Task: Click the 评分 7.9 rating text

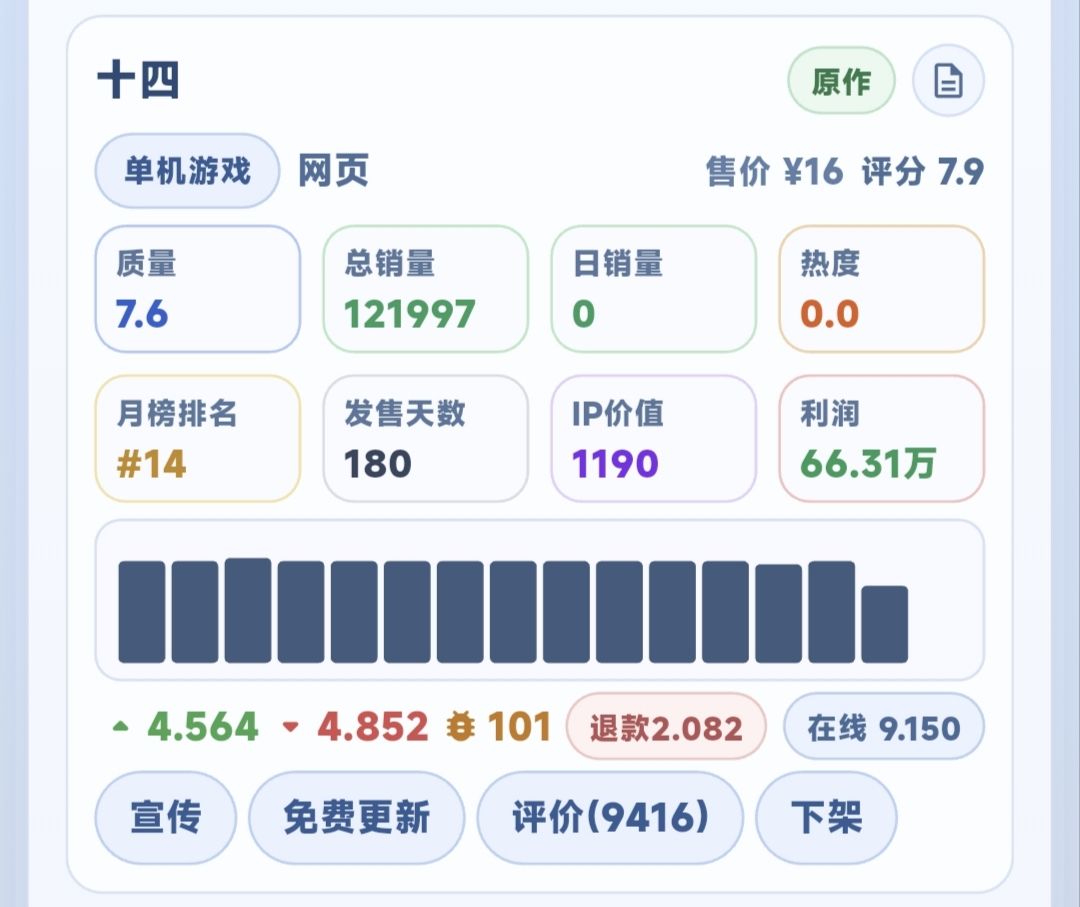Action: click(x=922, y=171)
